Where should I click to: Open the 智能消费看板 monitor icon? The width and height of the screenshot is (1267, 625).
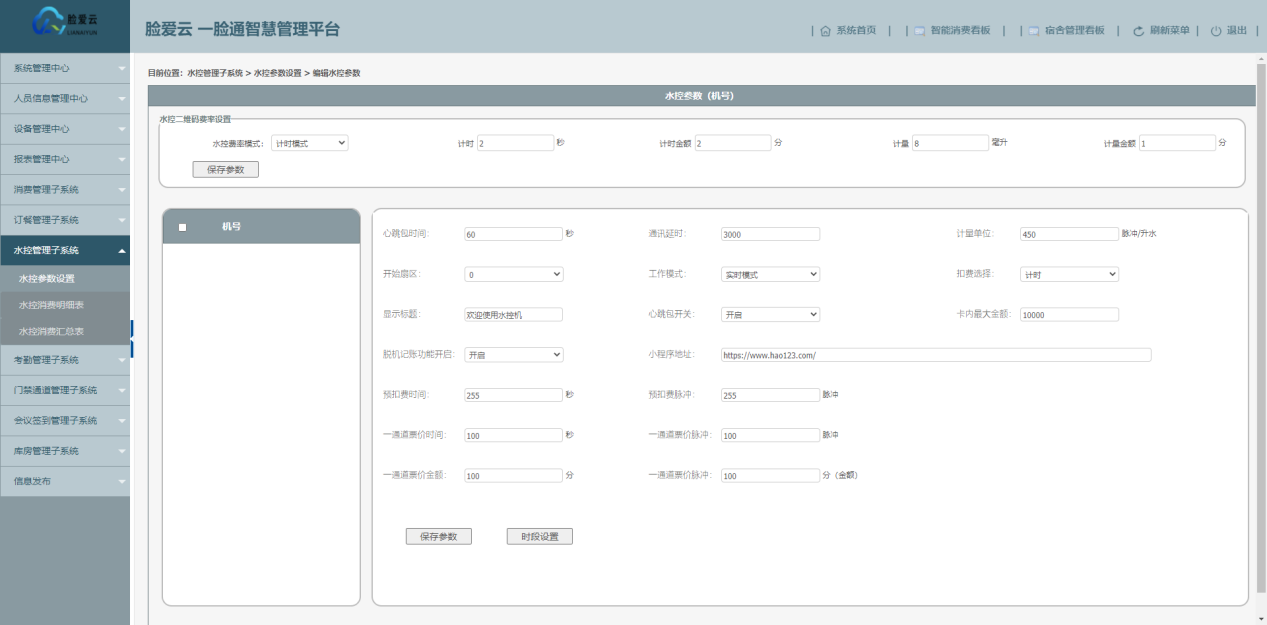pyautogui.click(x=920, y=31)
